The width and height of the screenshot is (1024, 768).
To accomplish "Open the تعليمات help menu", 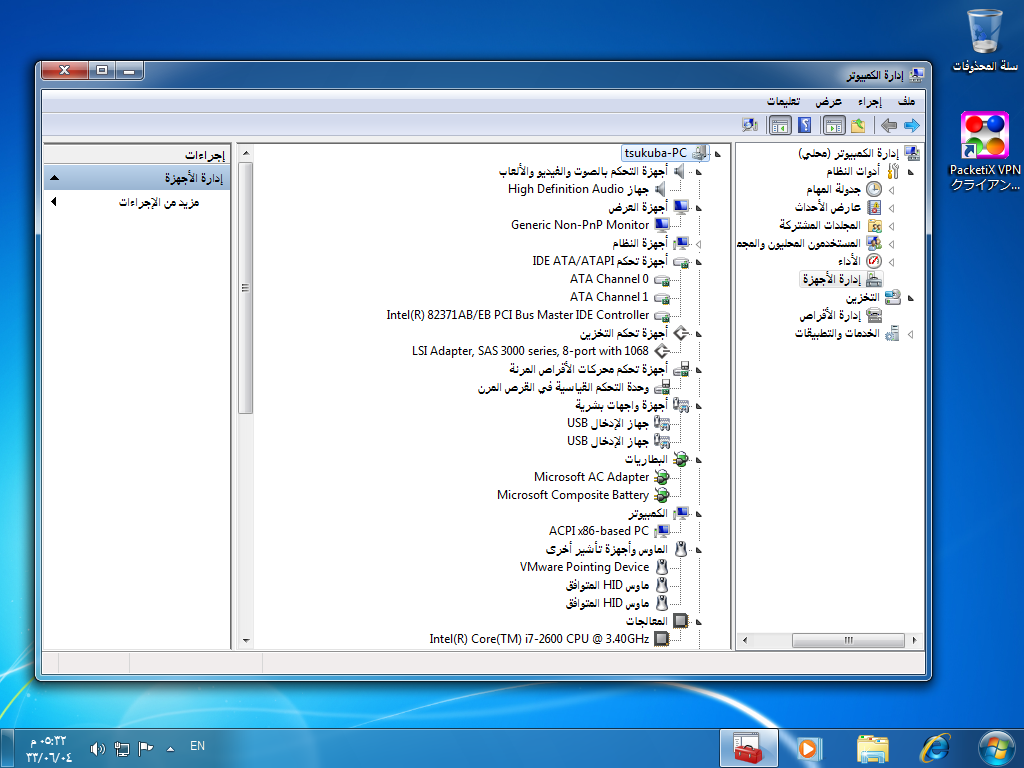I will 783,101.
